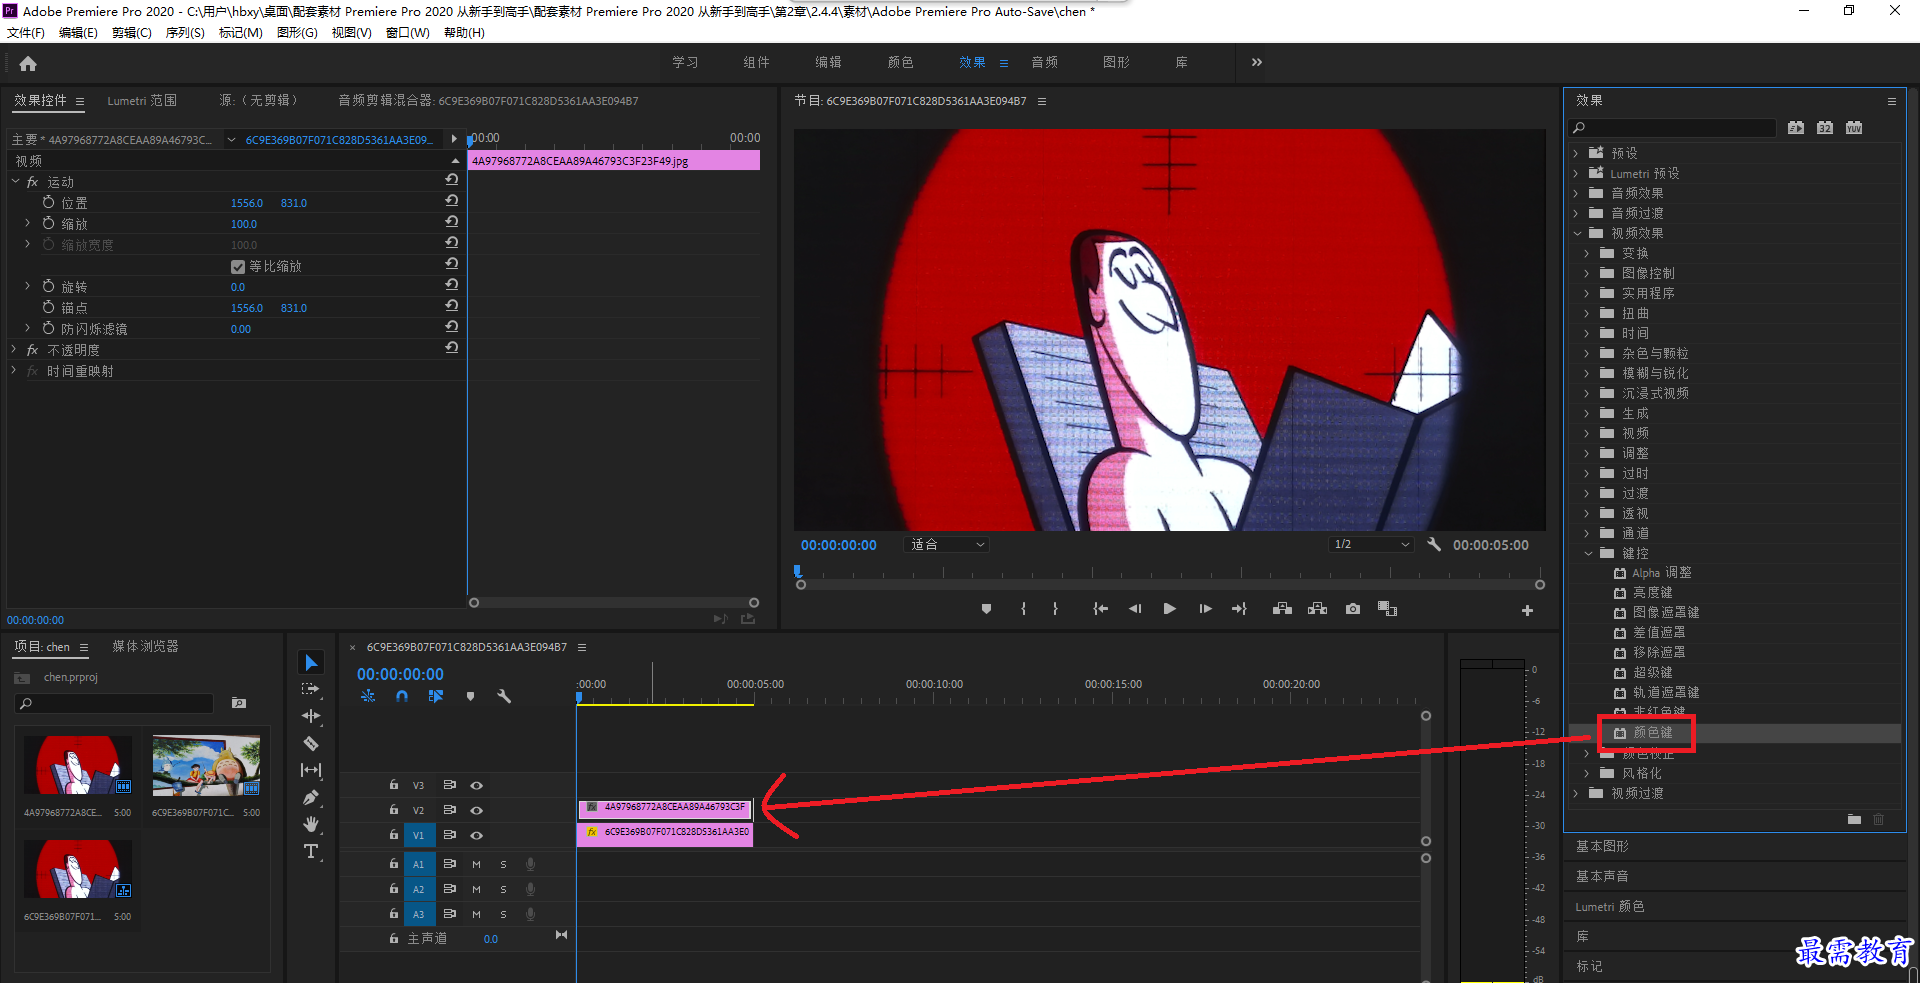Viewport: 1920px width, 983px height.
Task: Click Add Marker button in program monitor
Action: [986, 609]
